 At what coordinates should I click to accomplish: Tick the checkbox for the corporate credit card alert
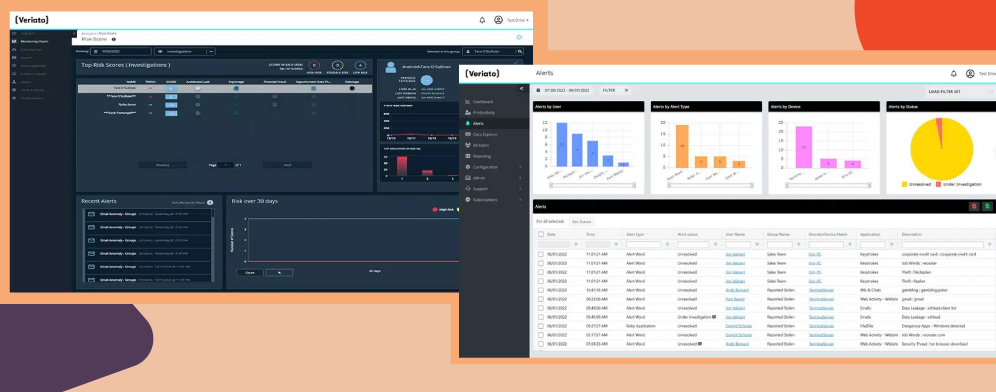(x=541, y=254)
